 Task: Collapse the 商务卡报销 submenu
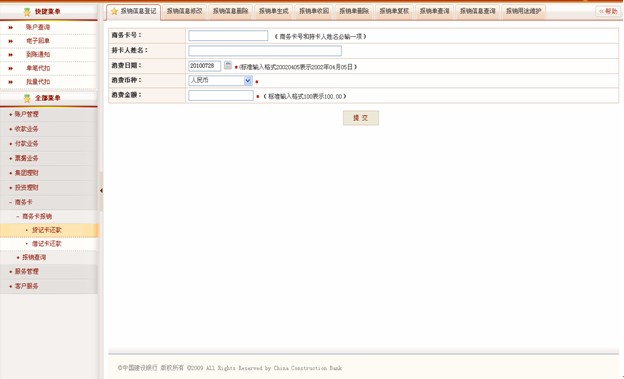click(x=18, y=217)
